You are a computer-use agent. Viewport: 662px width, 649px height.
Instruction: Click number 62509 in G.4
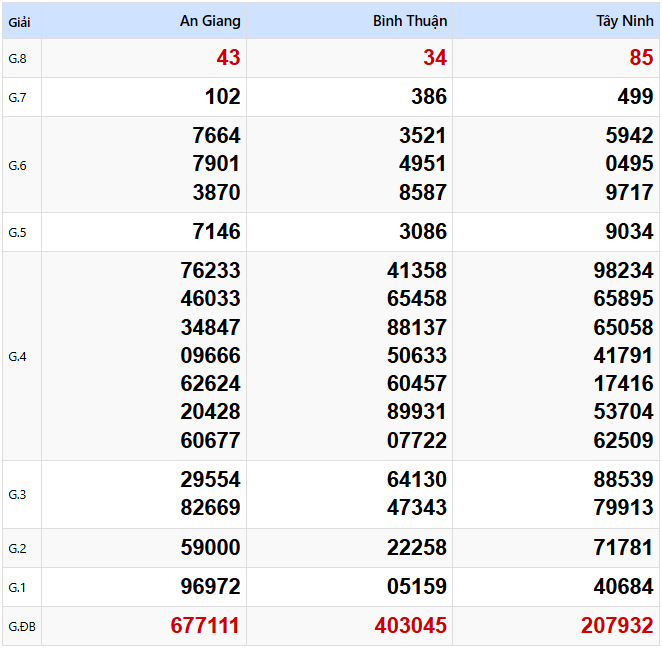point(624,440)
